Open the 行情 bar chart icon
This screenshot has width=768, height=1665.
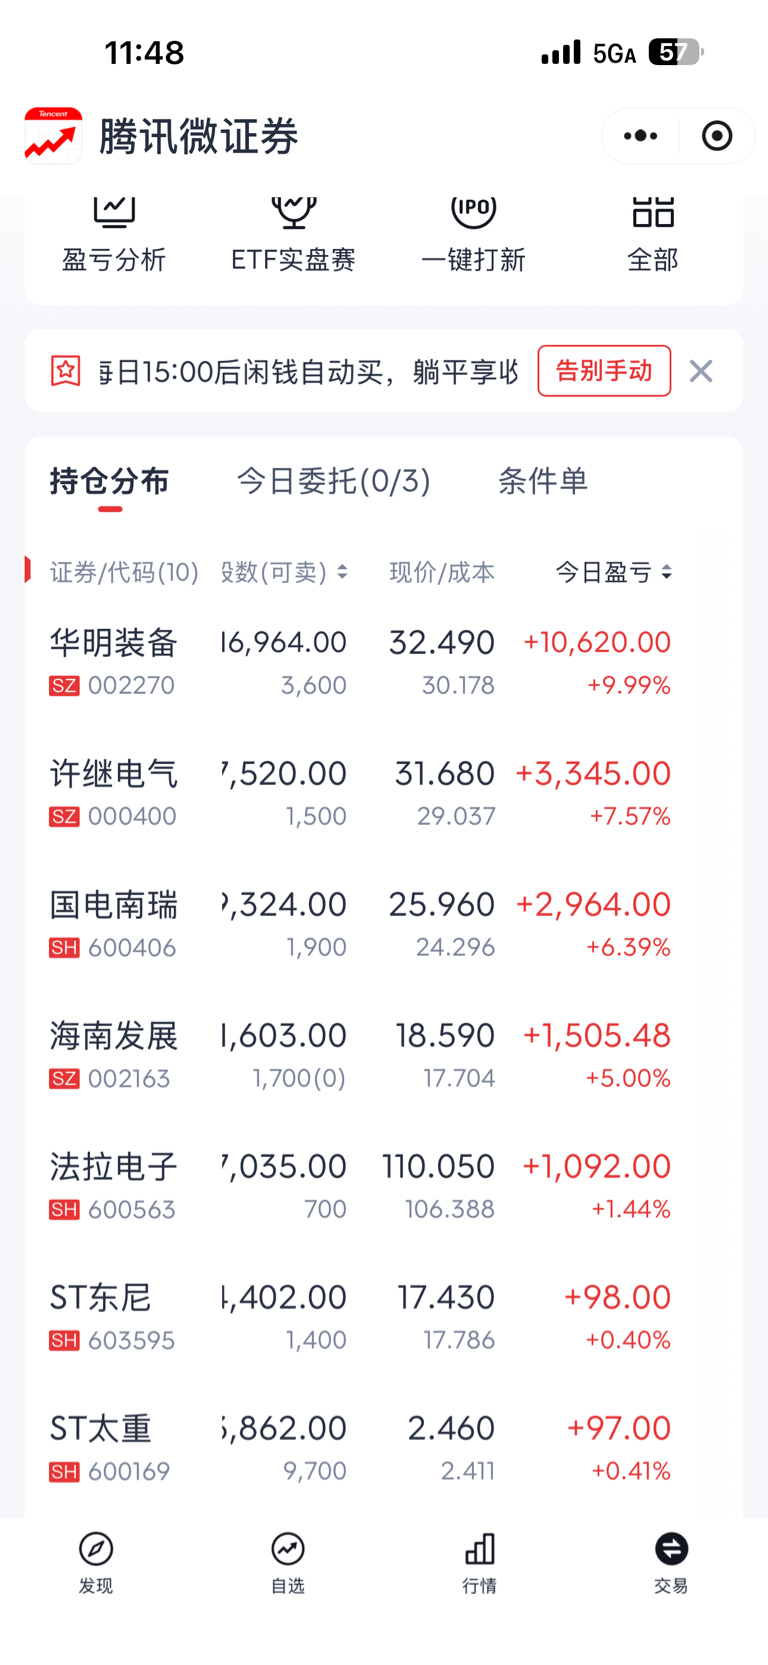coord(480,1549)
